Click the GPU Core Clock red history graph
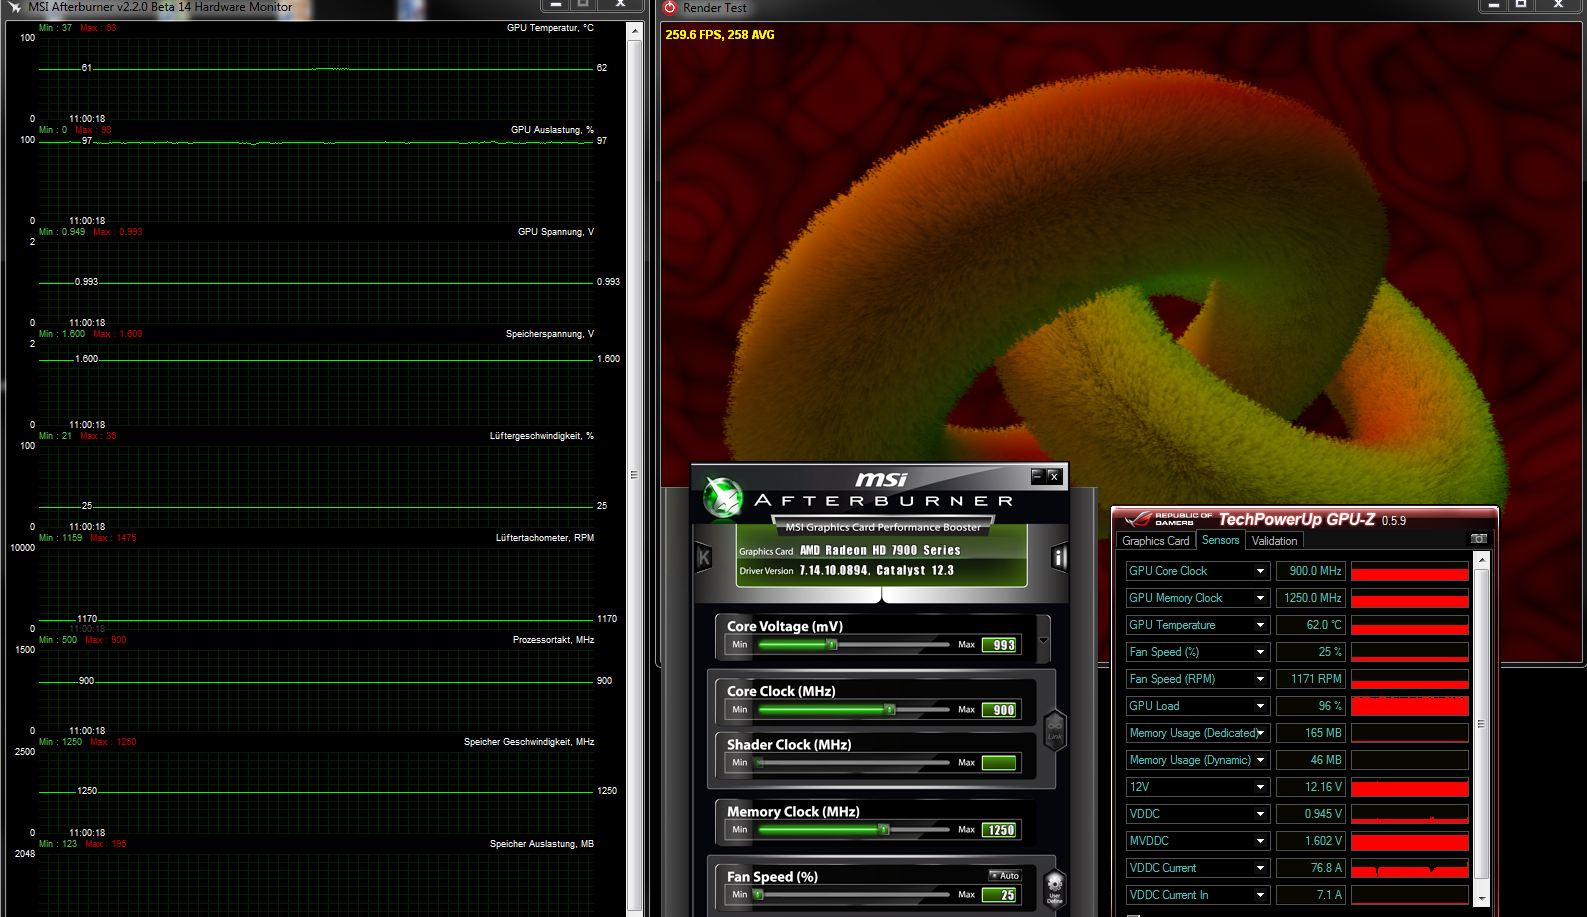 1409,571
